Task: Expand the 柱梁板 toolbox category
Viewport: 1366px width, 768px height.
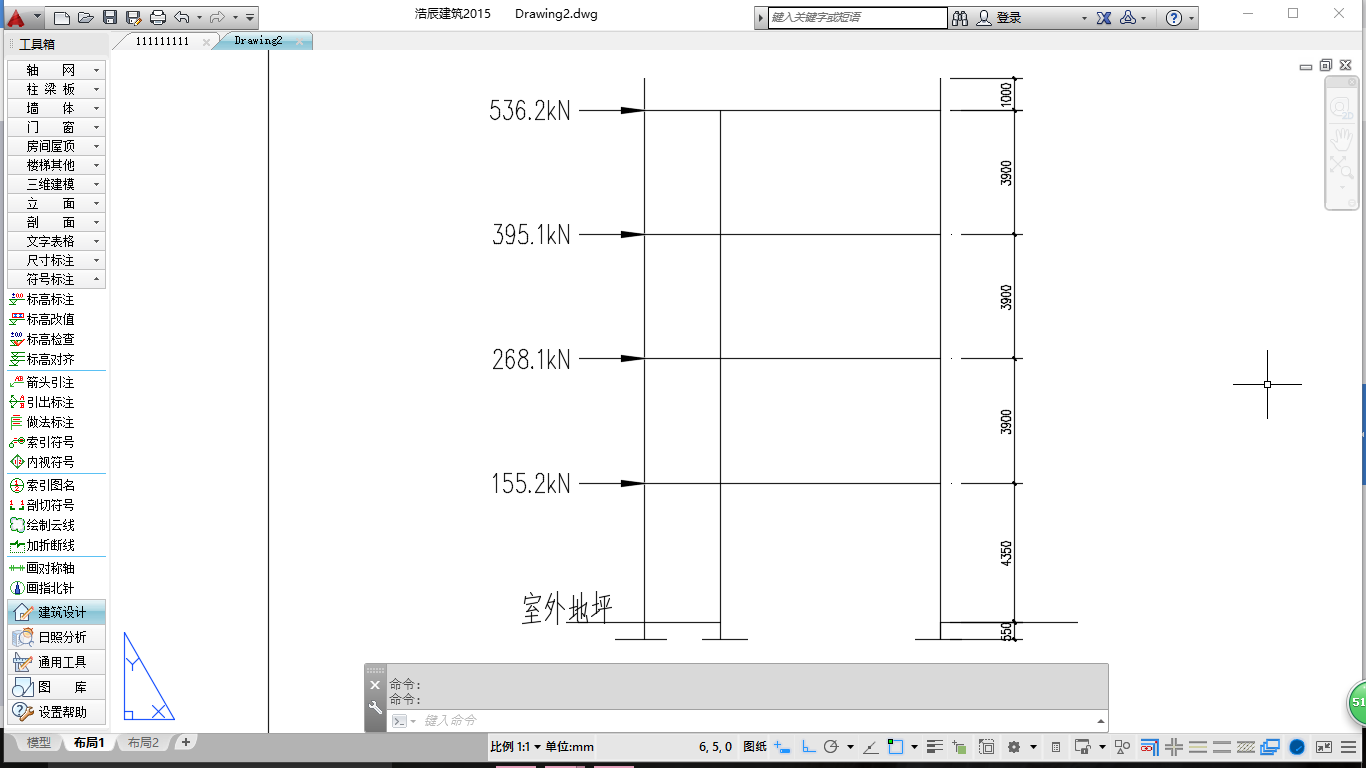Action: point(56,89)
